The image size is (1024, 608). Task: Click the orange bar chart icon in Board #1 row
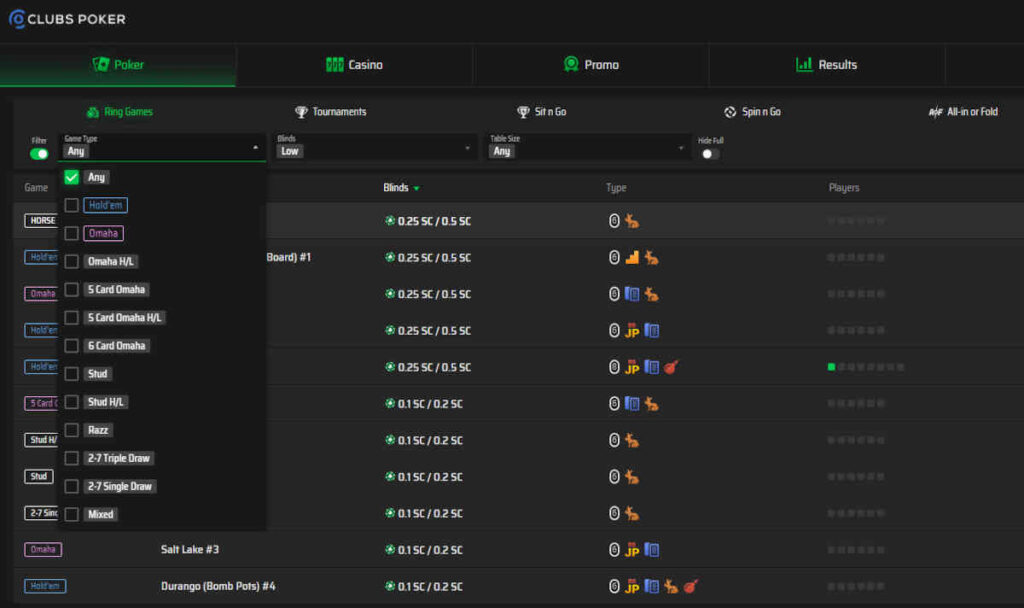click(632, 257)
